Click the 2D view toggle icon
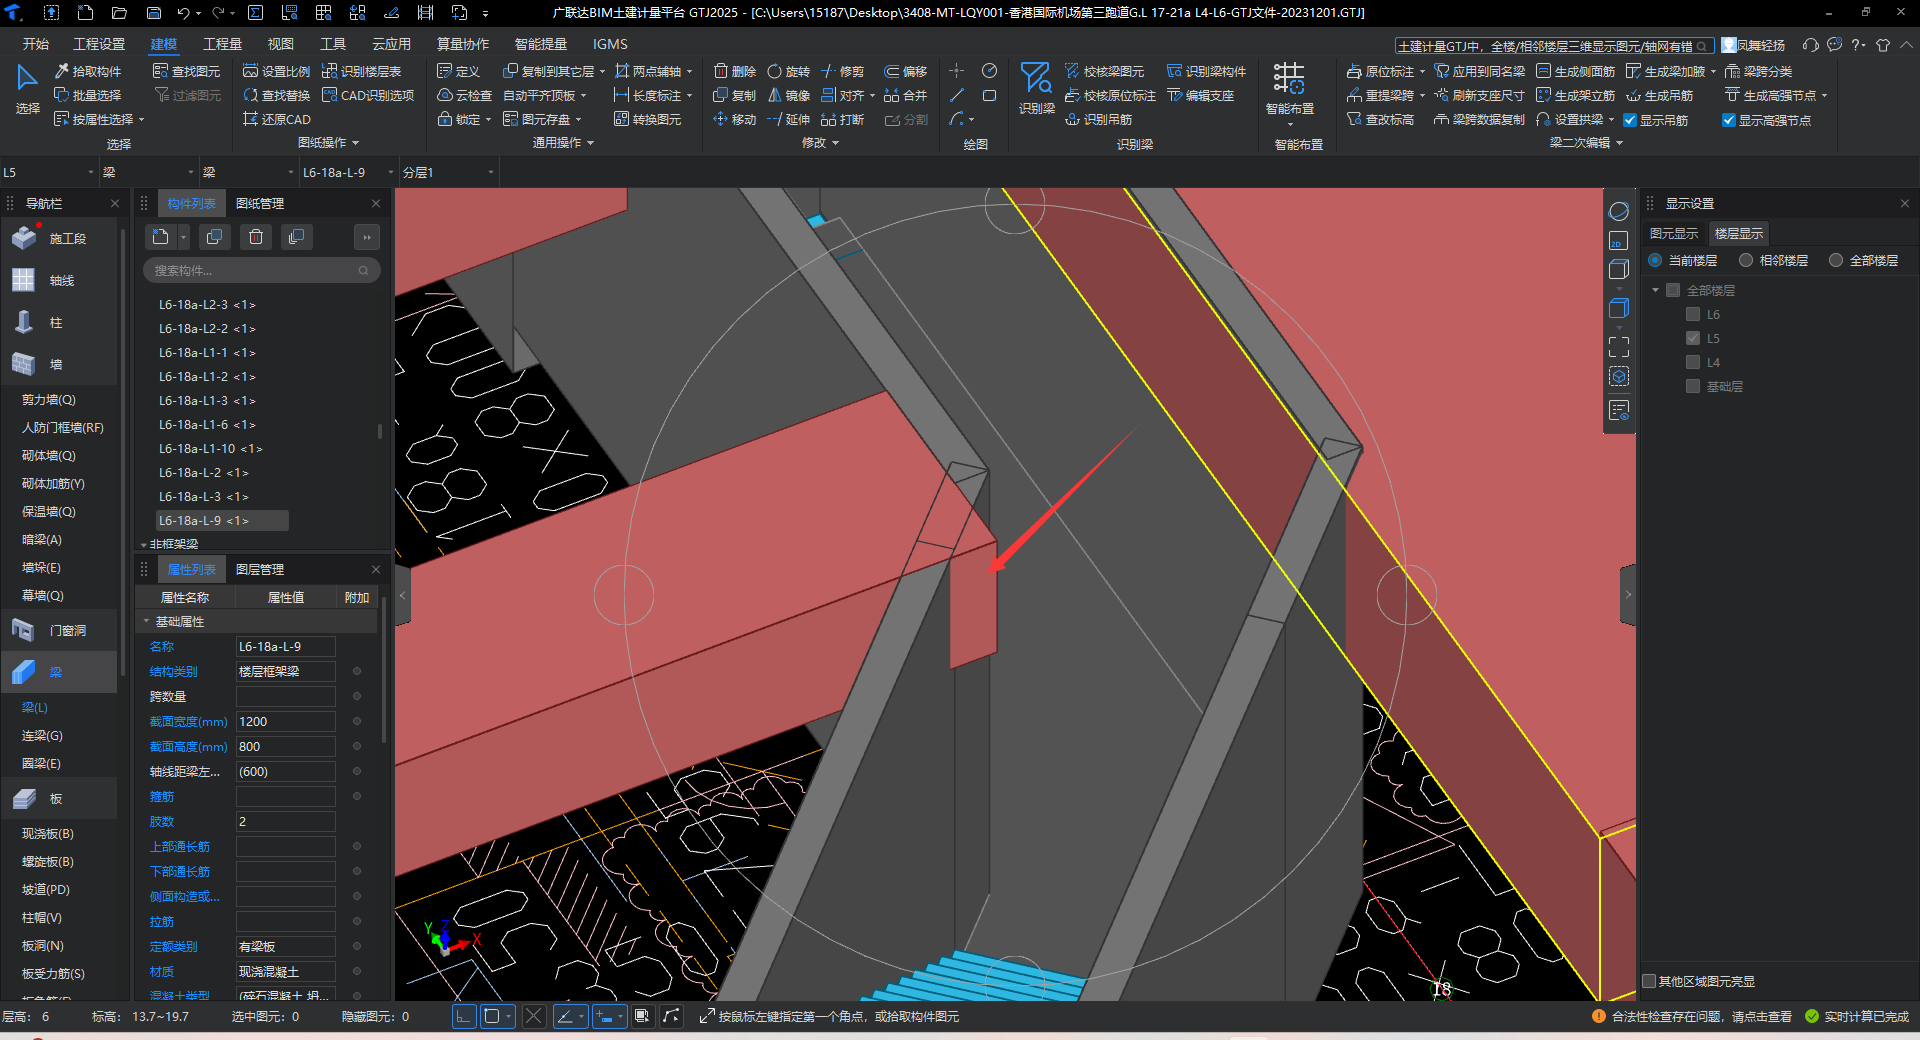 1619,241
